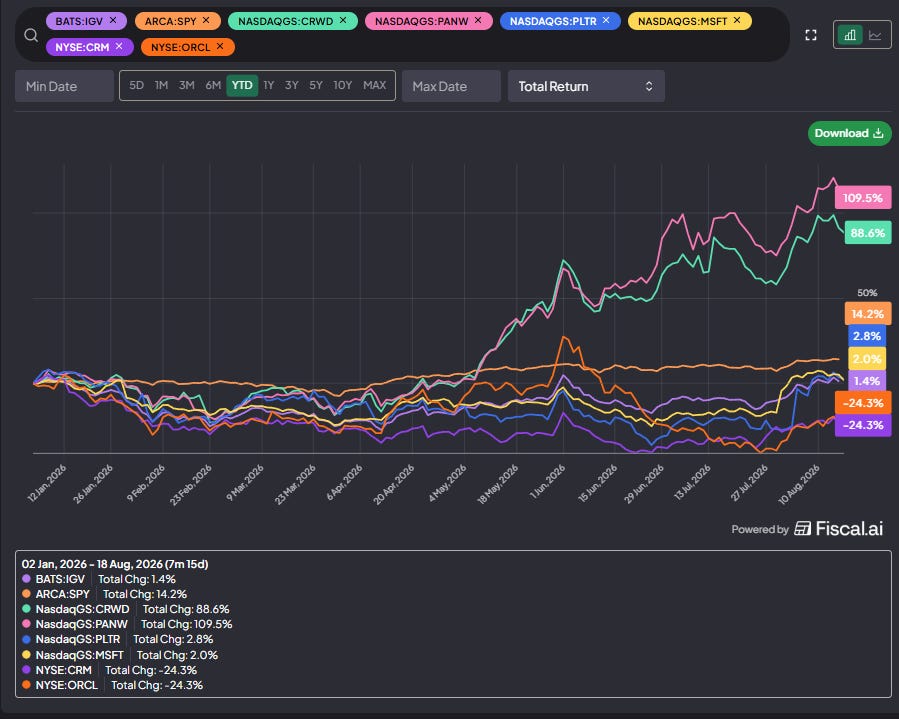Select the 1Y time range
The height and width of the screenshot is (719, 899).
[269, 85]
